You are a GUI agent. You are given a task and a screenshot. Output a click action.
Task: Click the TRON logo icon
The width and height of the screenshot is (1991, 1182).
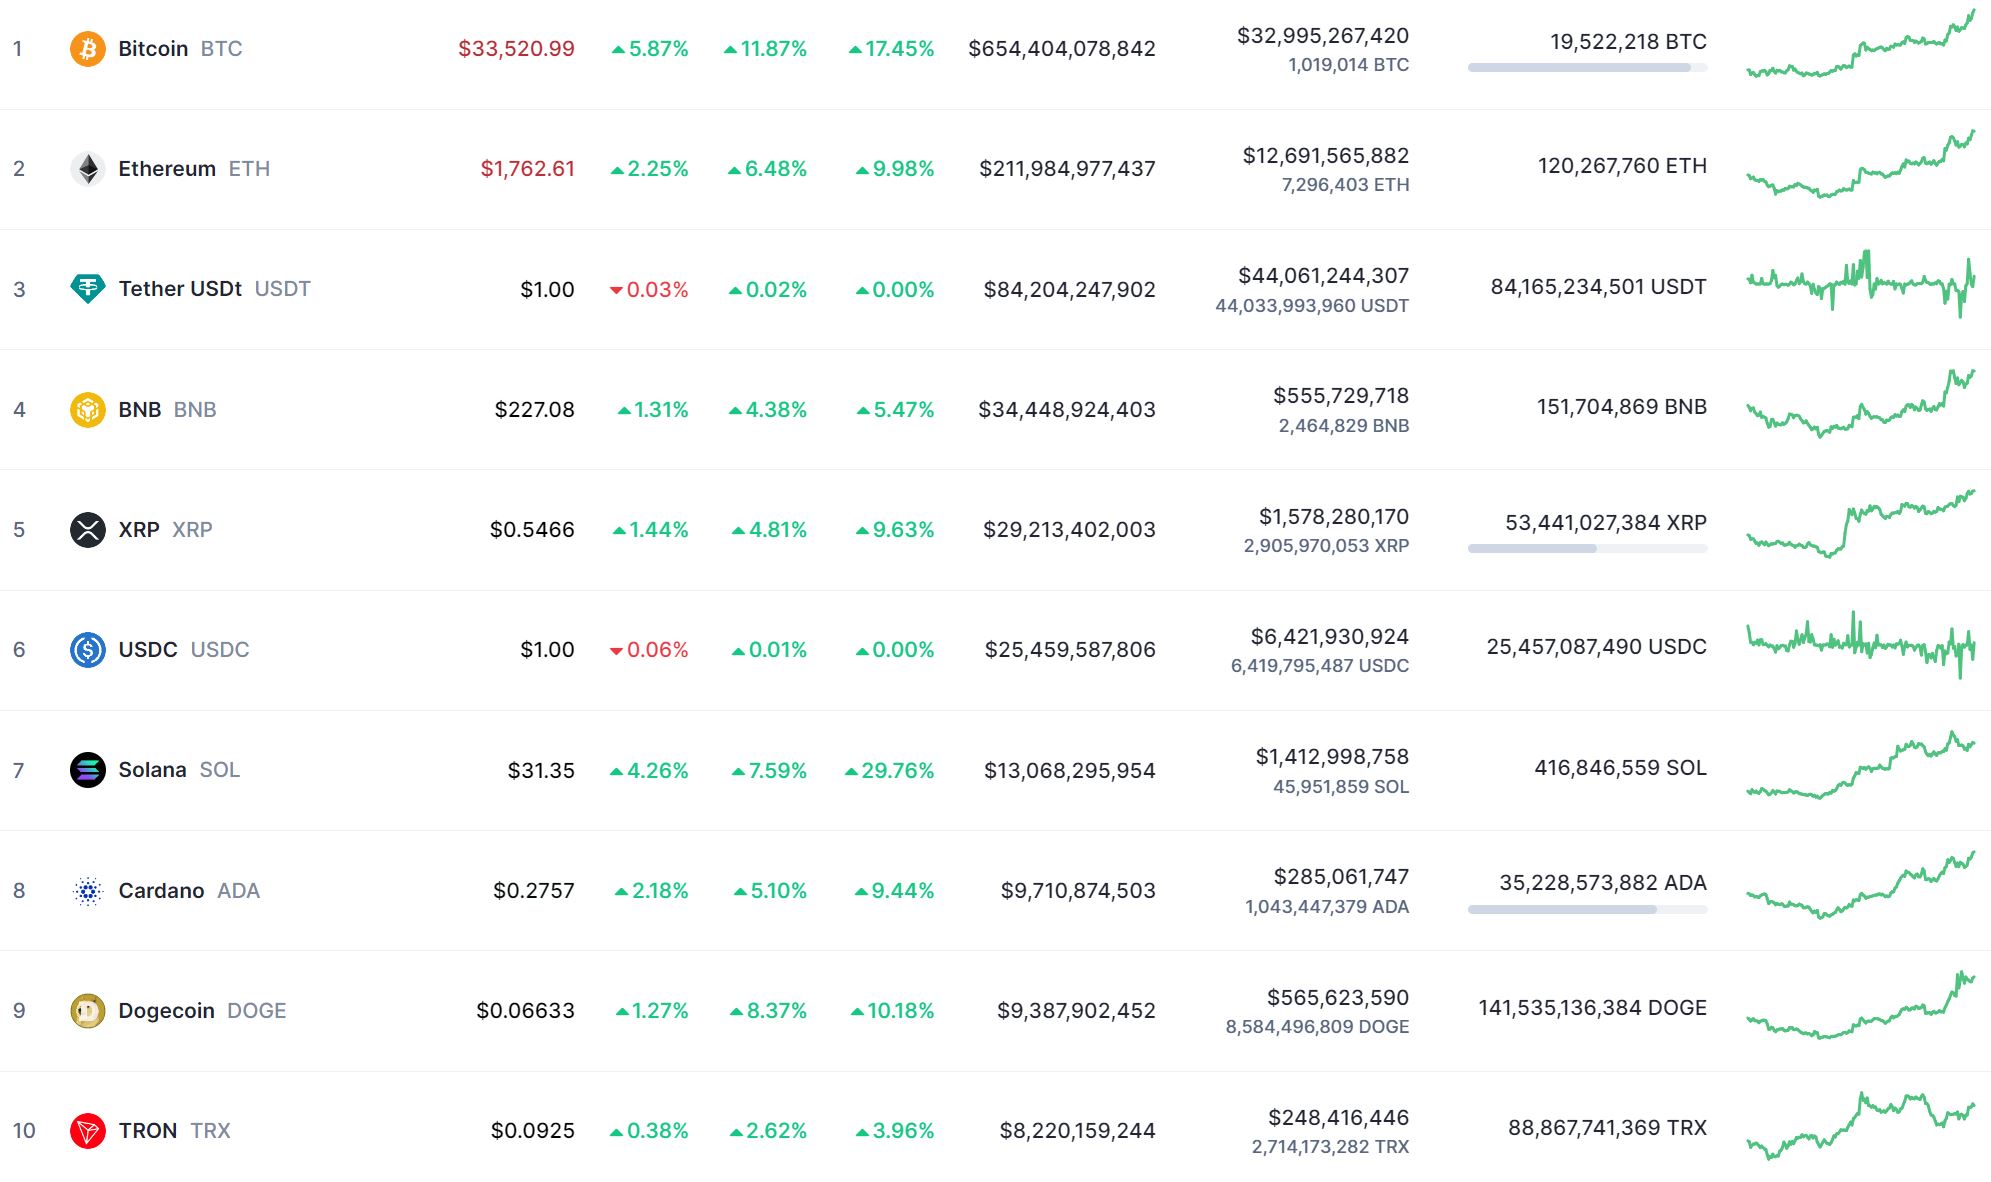pos(88,1130)
